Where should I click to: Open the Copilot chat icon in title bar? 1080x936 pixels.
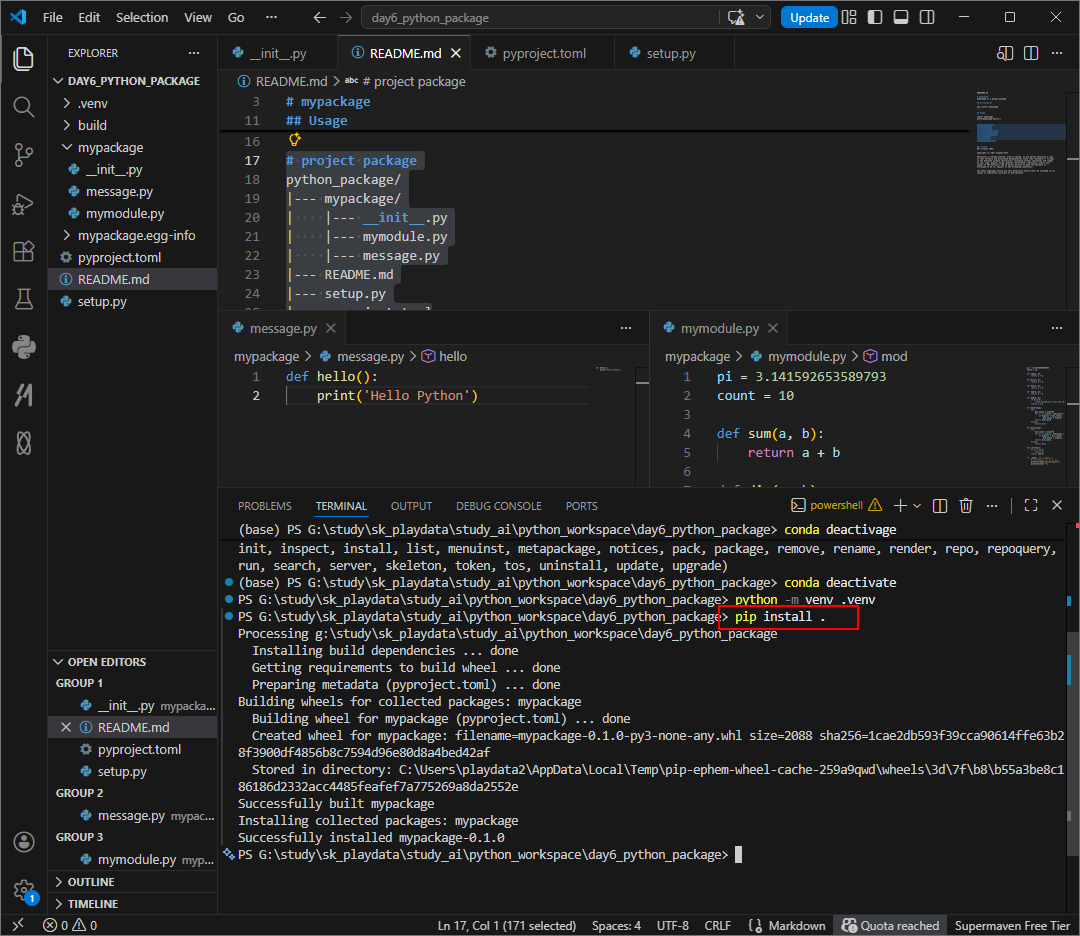[736, 17]
